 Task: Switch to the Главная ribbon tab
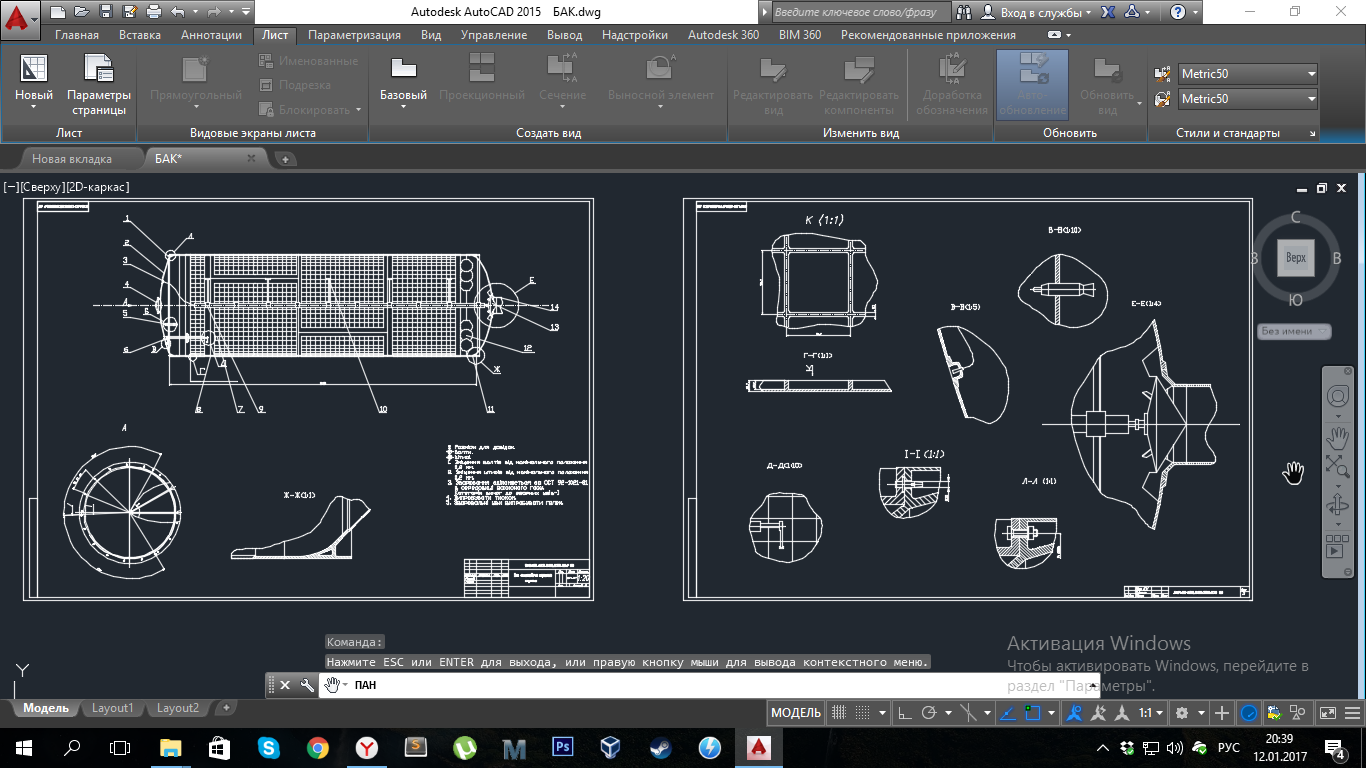pyautogui.click(x=77, y=35)
